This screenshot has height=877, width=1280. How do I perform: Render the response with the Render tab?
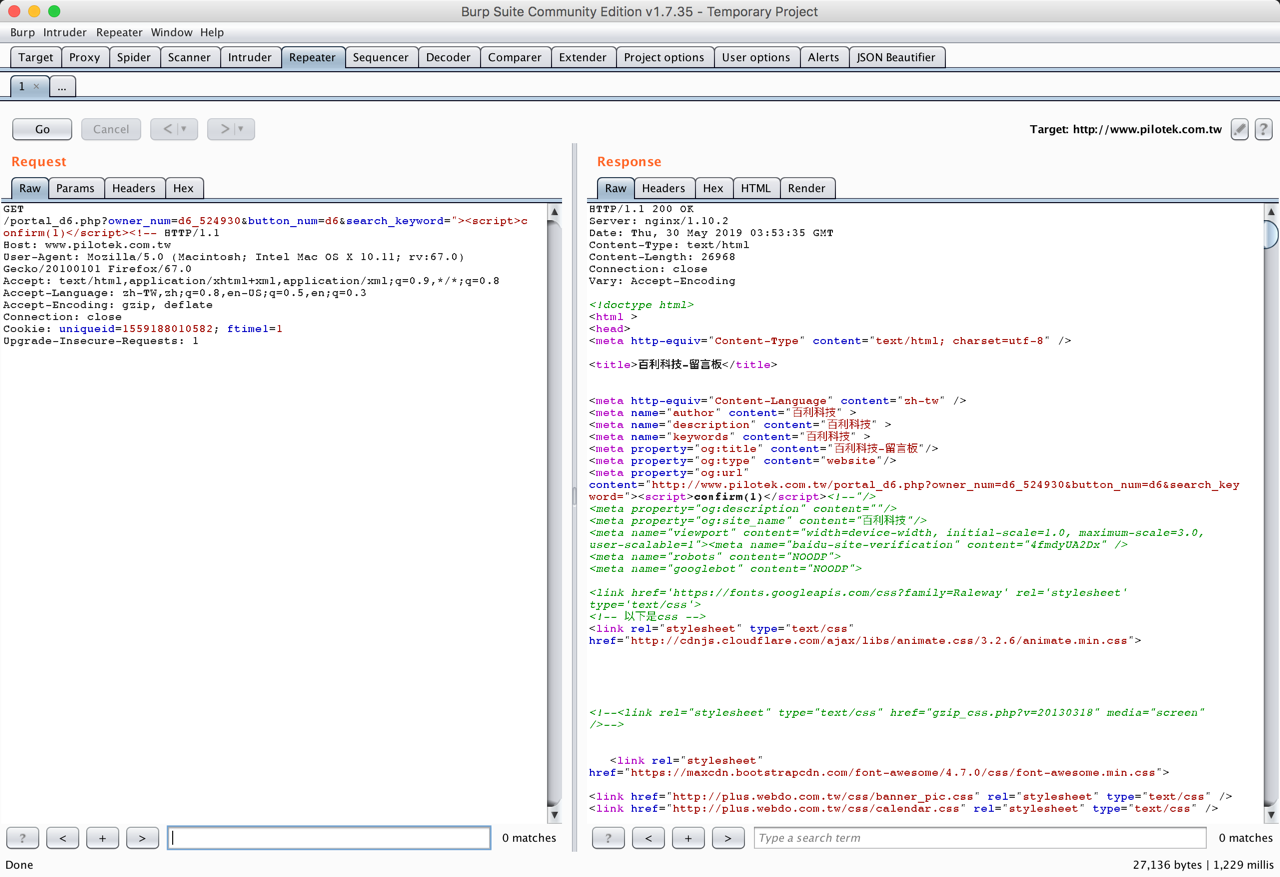coord(807,188)
